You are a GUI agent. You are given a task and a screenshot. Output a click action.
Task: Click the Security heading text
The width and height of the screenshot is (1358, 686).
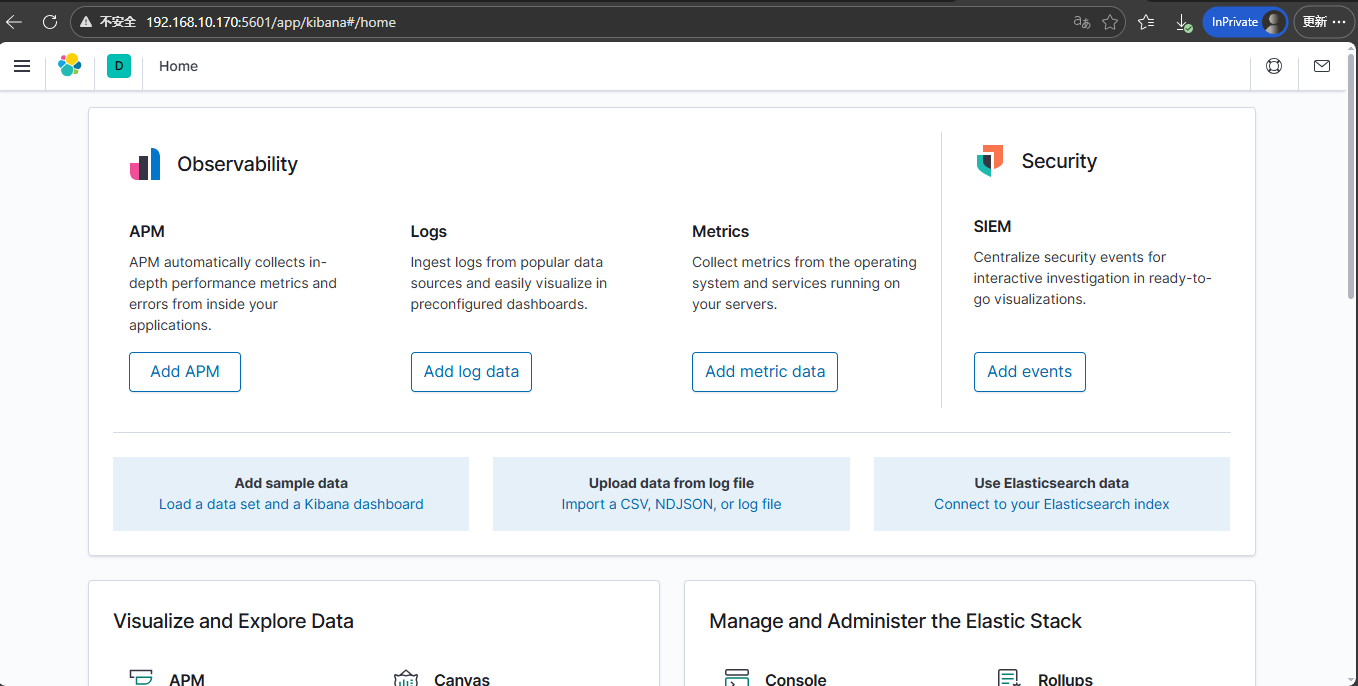(1059, 161)
